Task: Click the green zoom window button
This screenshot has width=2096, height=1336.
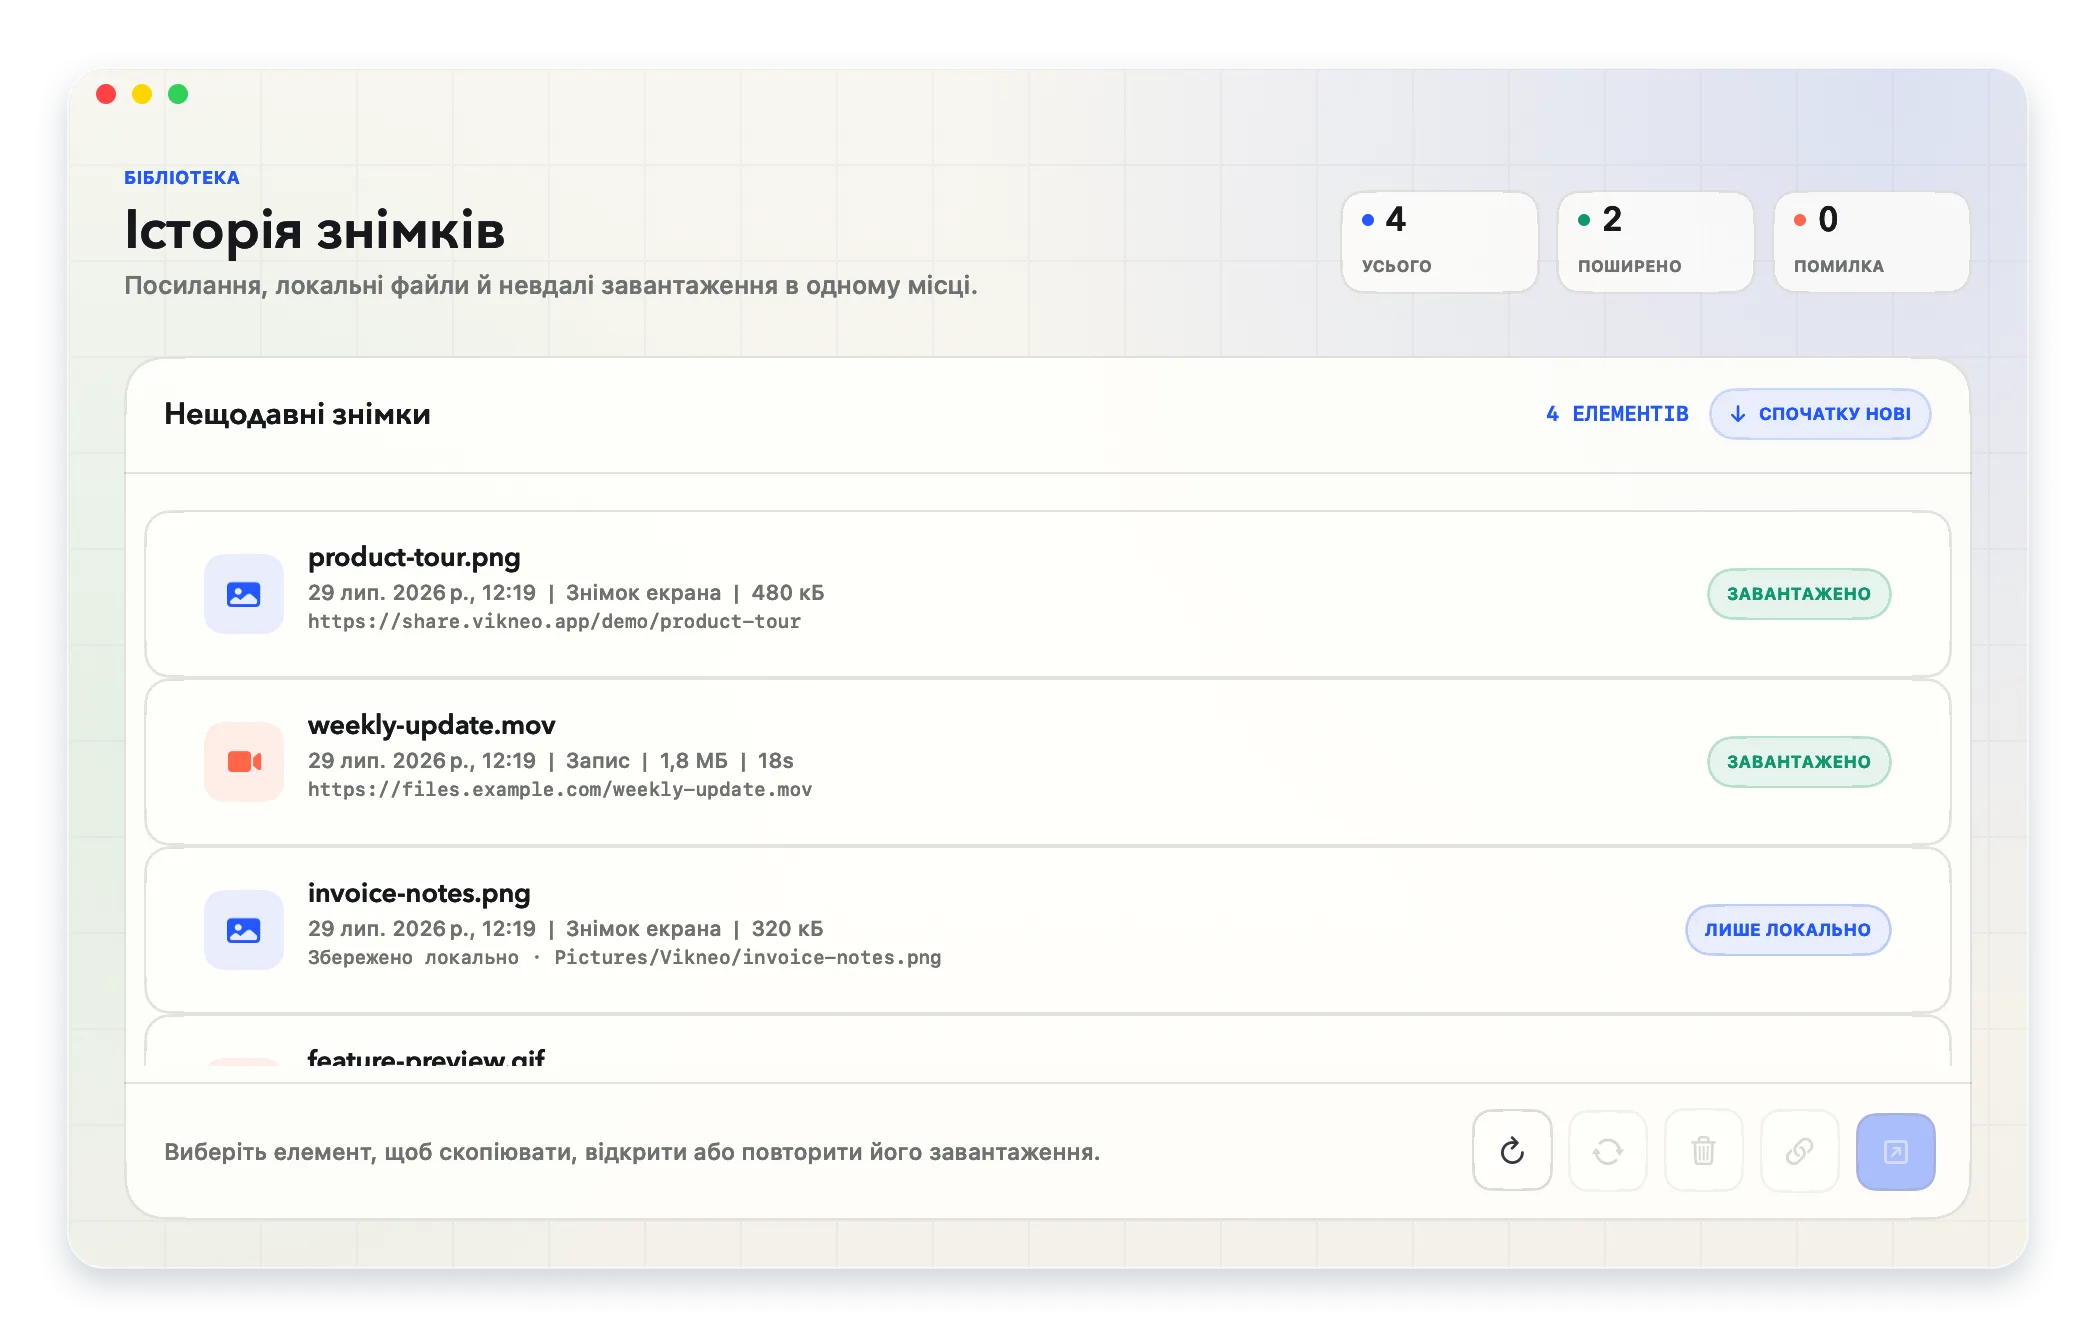Action: pyautogui.click(x=178, y=94)
